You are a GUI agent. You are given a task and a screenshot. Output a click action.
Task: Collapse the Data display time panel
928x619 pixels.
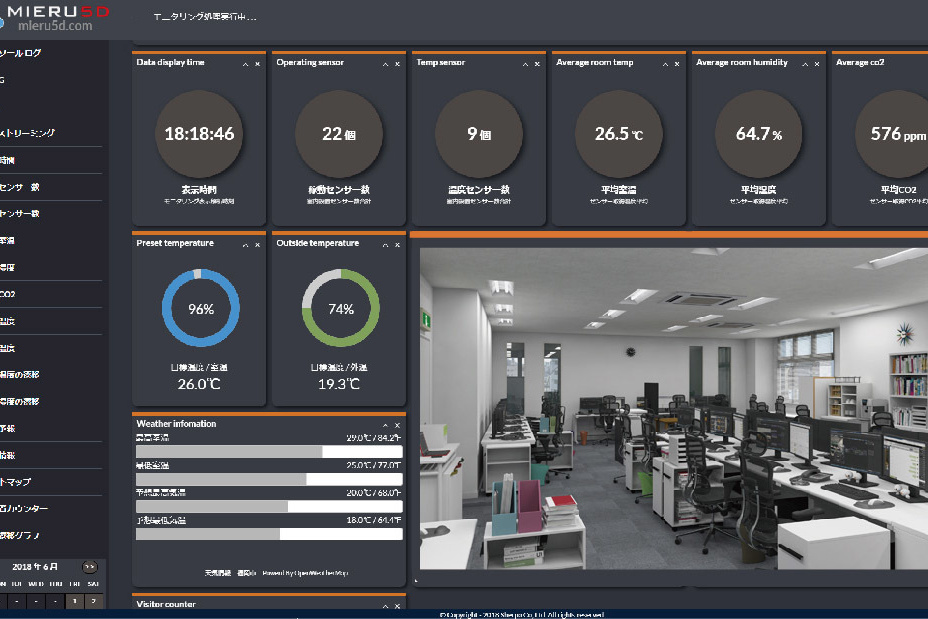coord(245,63)
